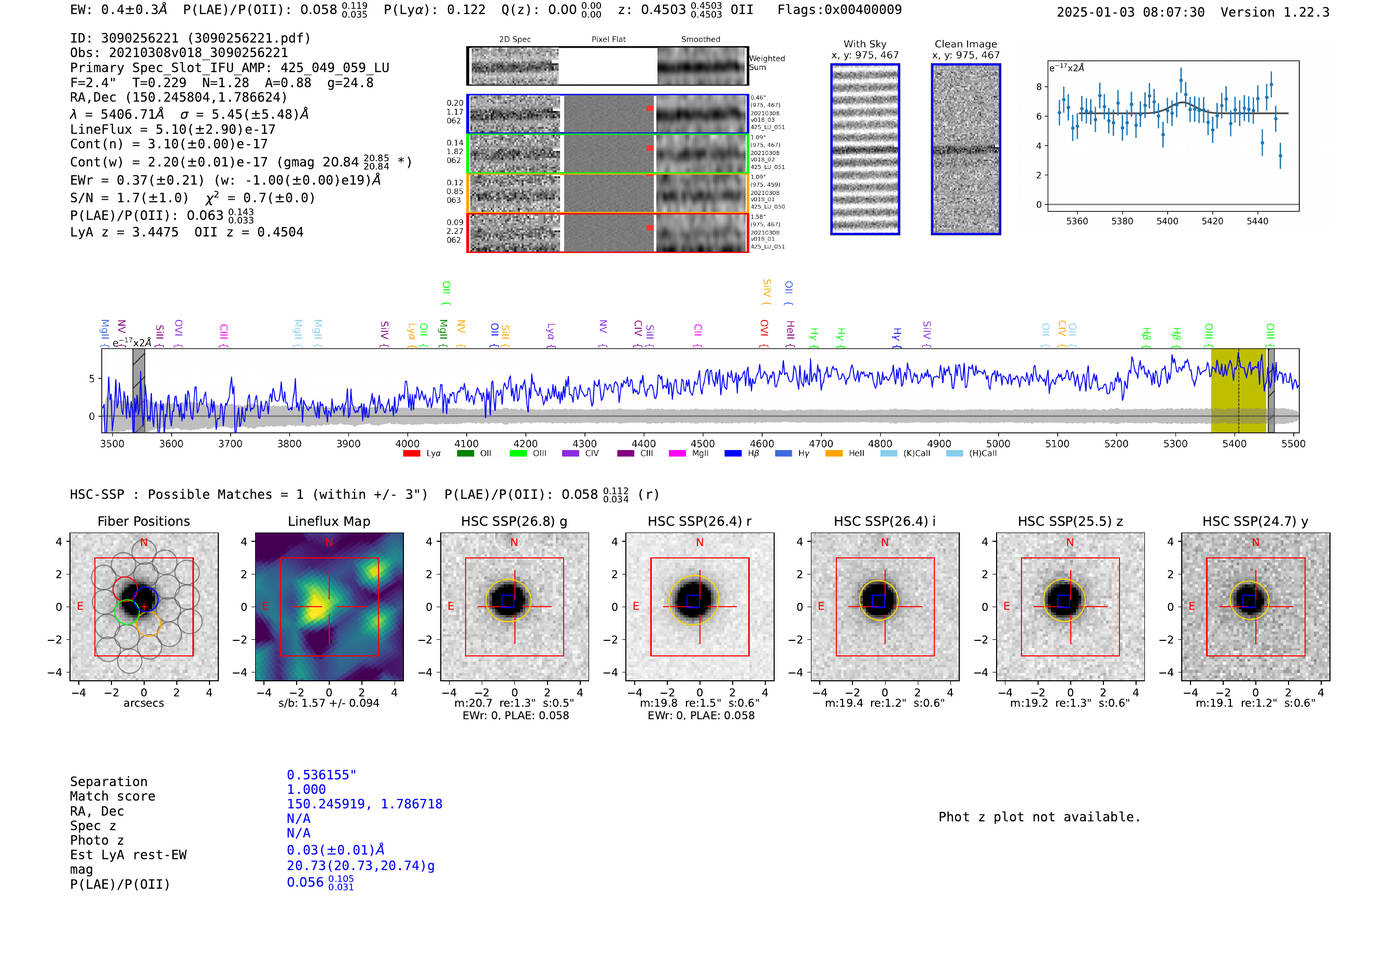Image resolution: width=1400 pixels, height=953 pixels.
Task: Click the green fiber circle in Fiber Positions
Action: tap(127, 612)
